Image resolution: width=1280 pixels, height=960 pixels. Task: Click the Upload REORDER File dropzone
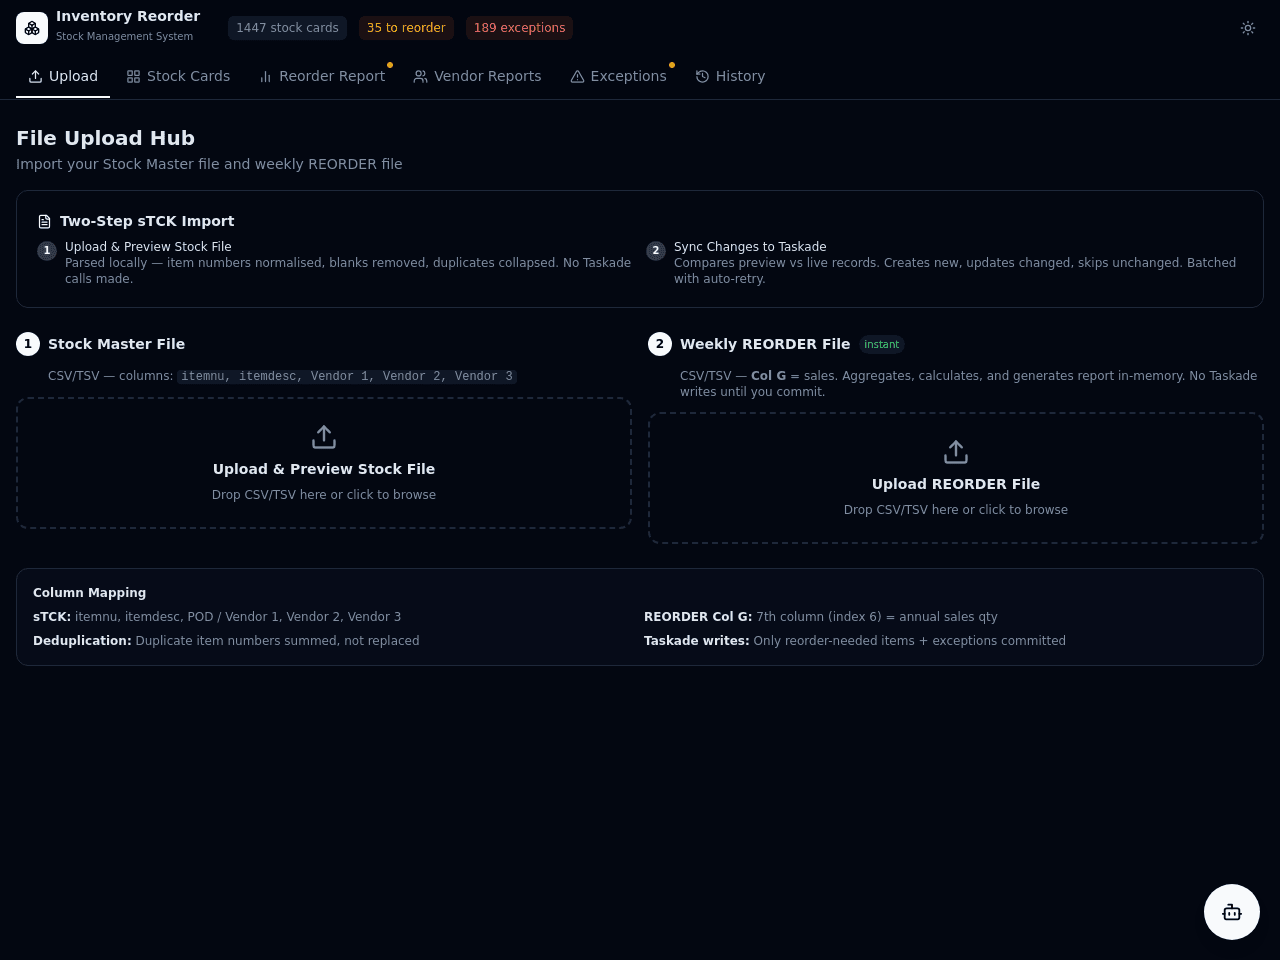(956, 478)
